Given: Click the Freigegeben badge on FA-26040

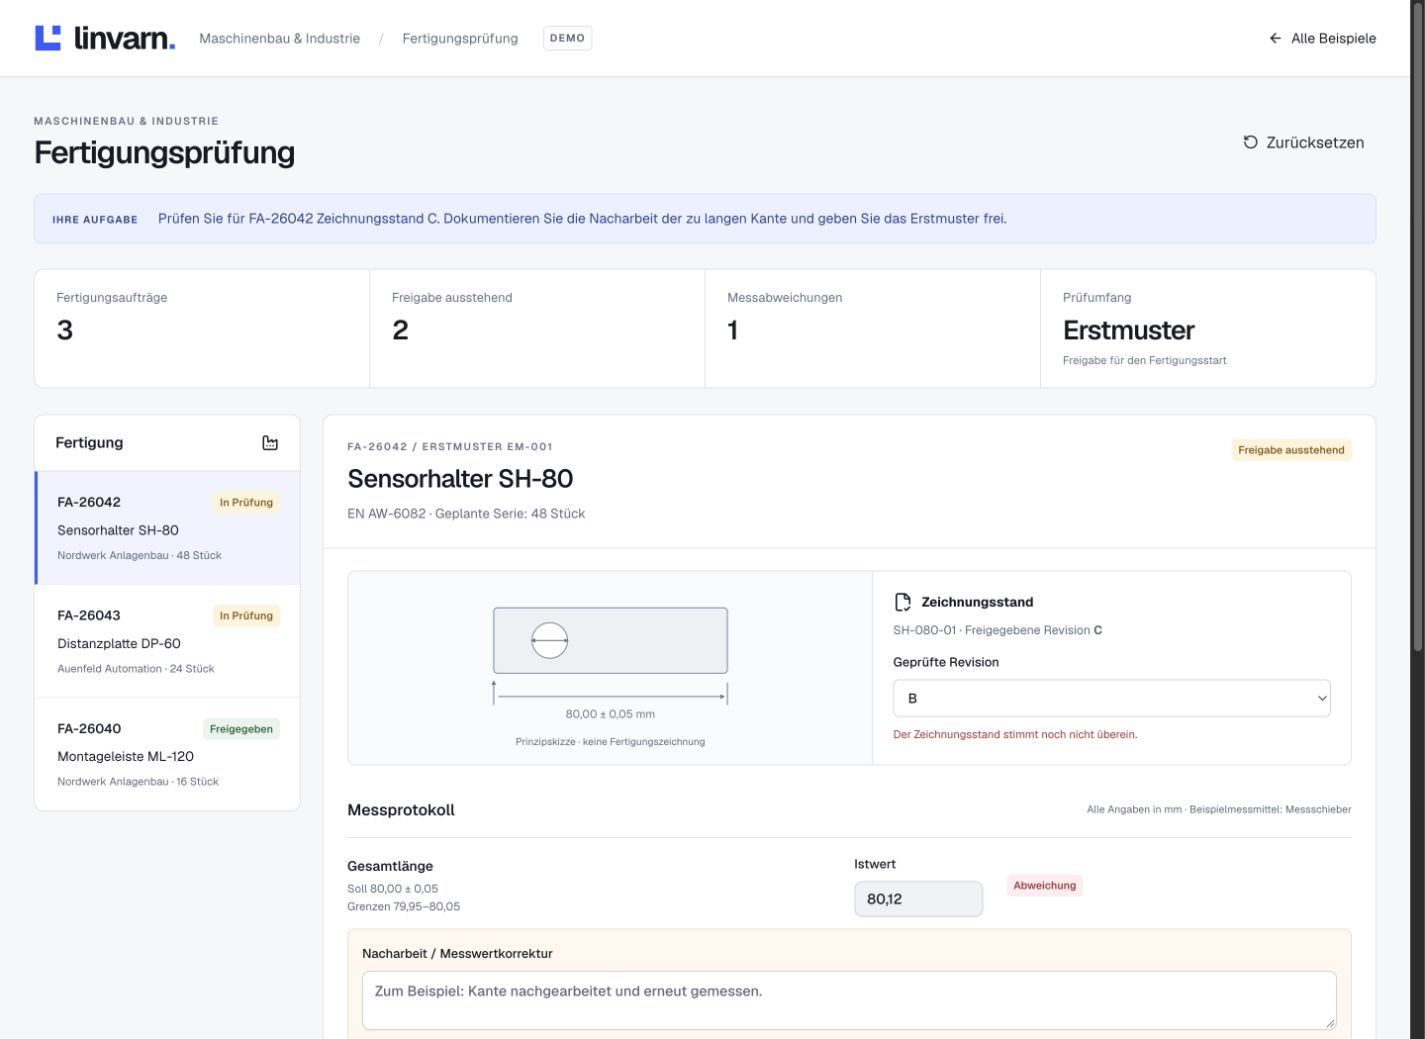Looking at the screenshot, I should (x=241, y=729).
